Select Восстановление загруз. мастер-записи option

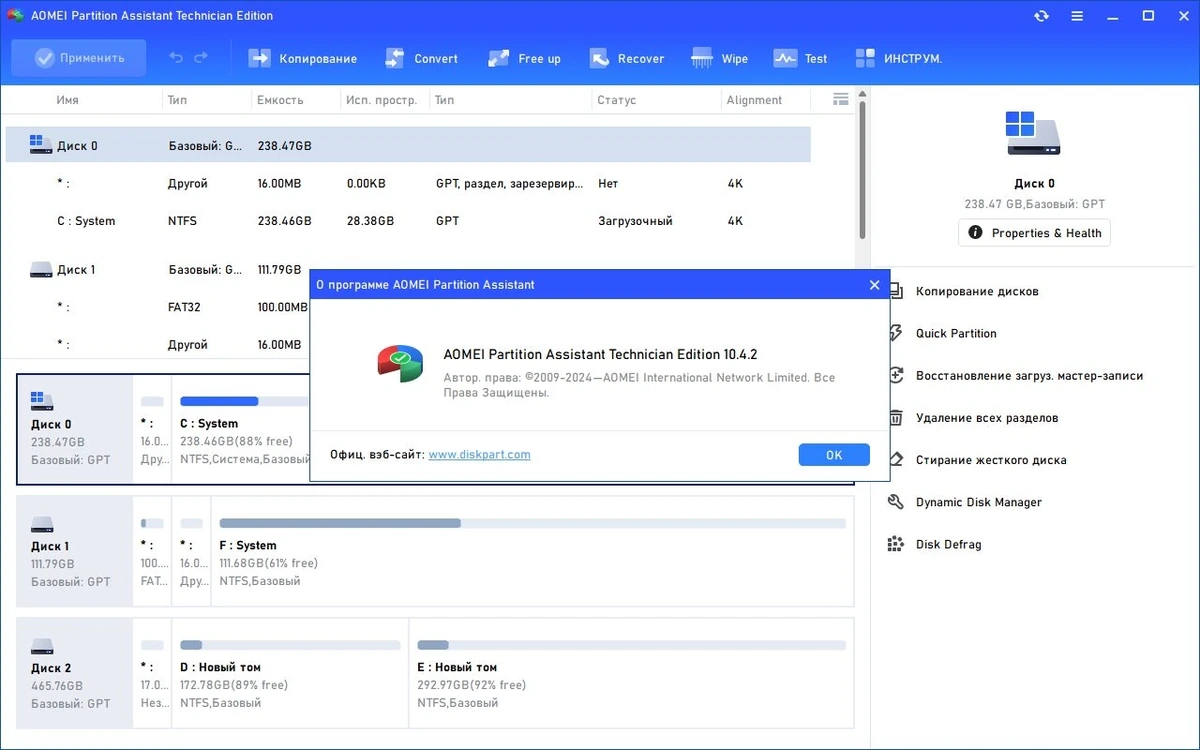[x=1029, y=376]
